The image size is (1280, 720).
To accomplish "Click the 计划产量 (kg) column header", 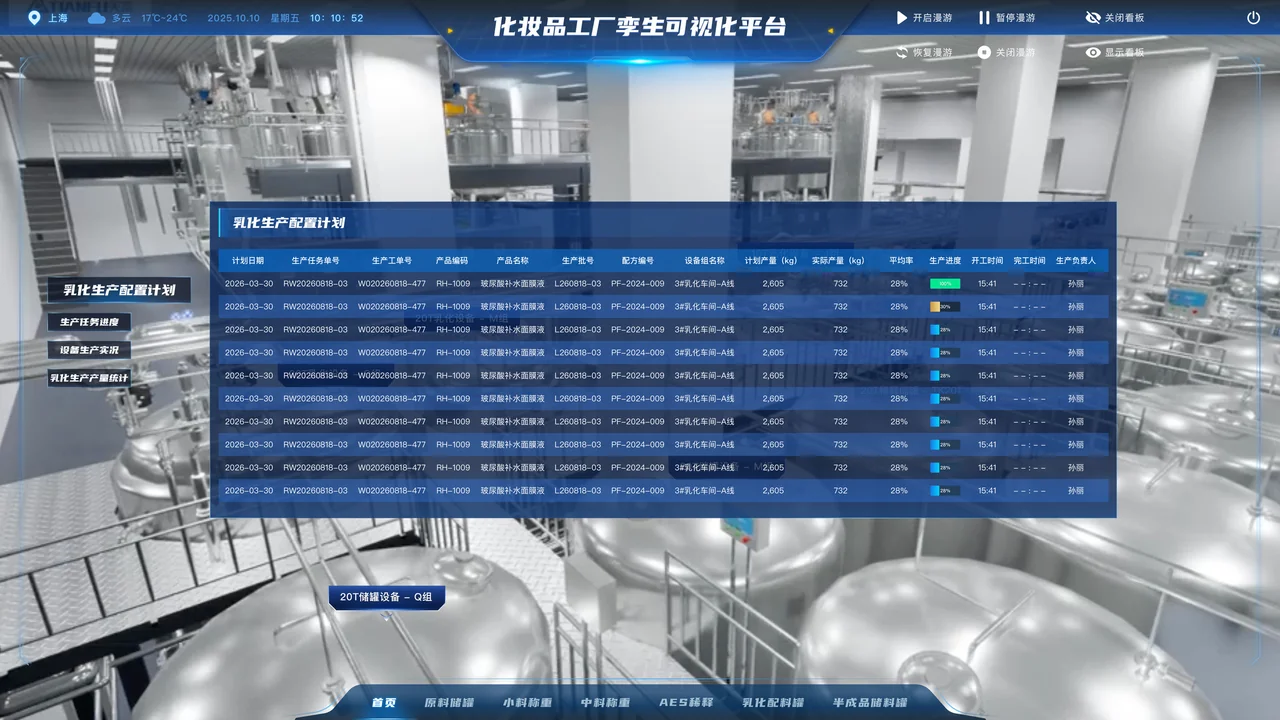I will coord(771,261).
